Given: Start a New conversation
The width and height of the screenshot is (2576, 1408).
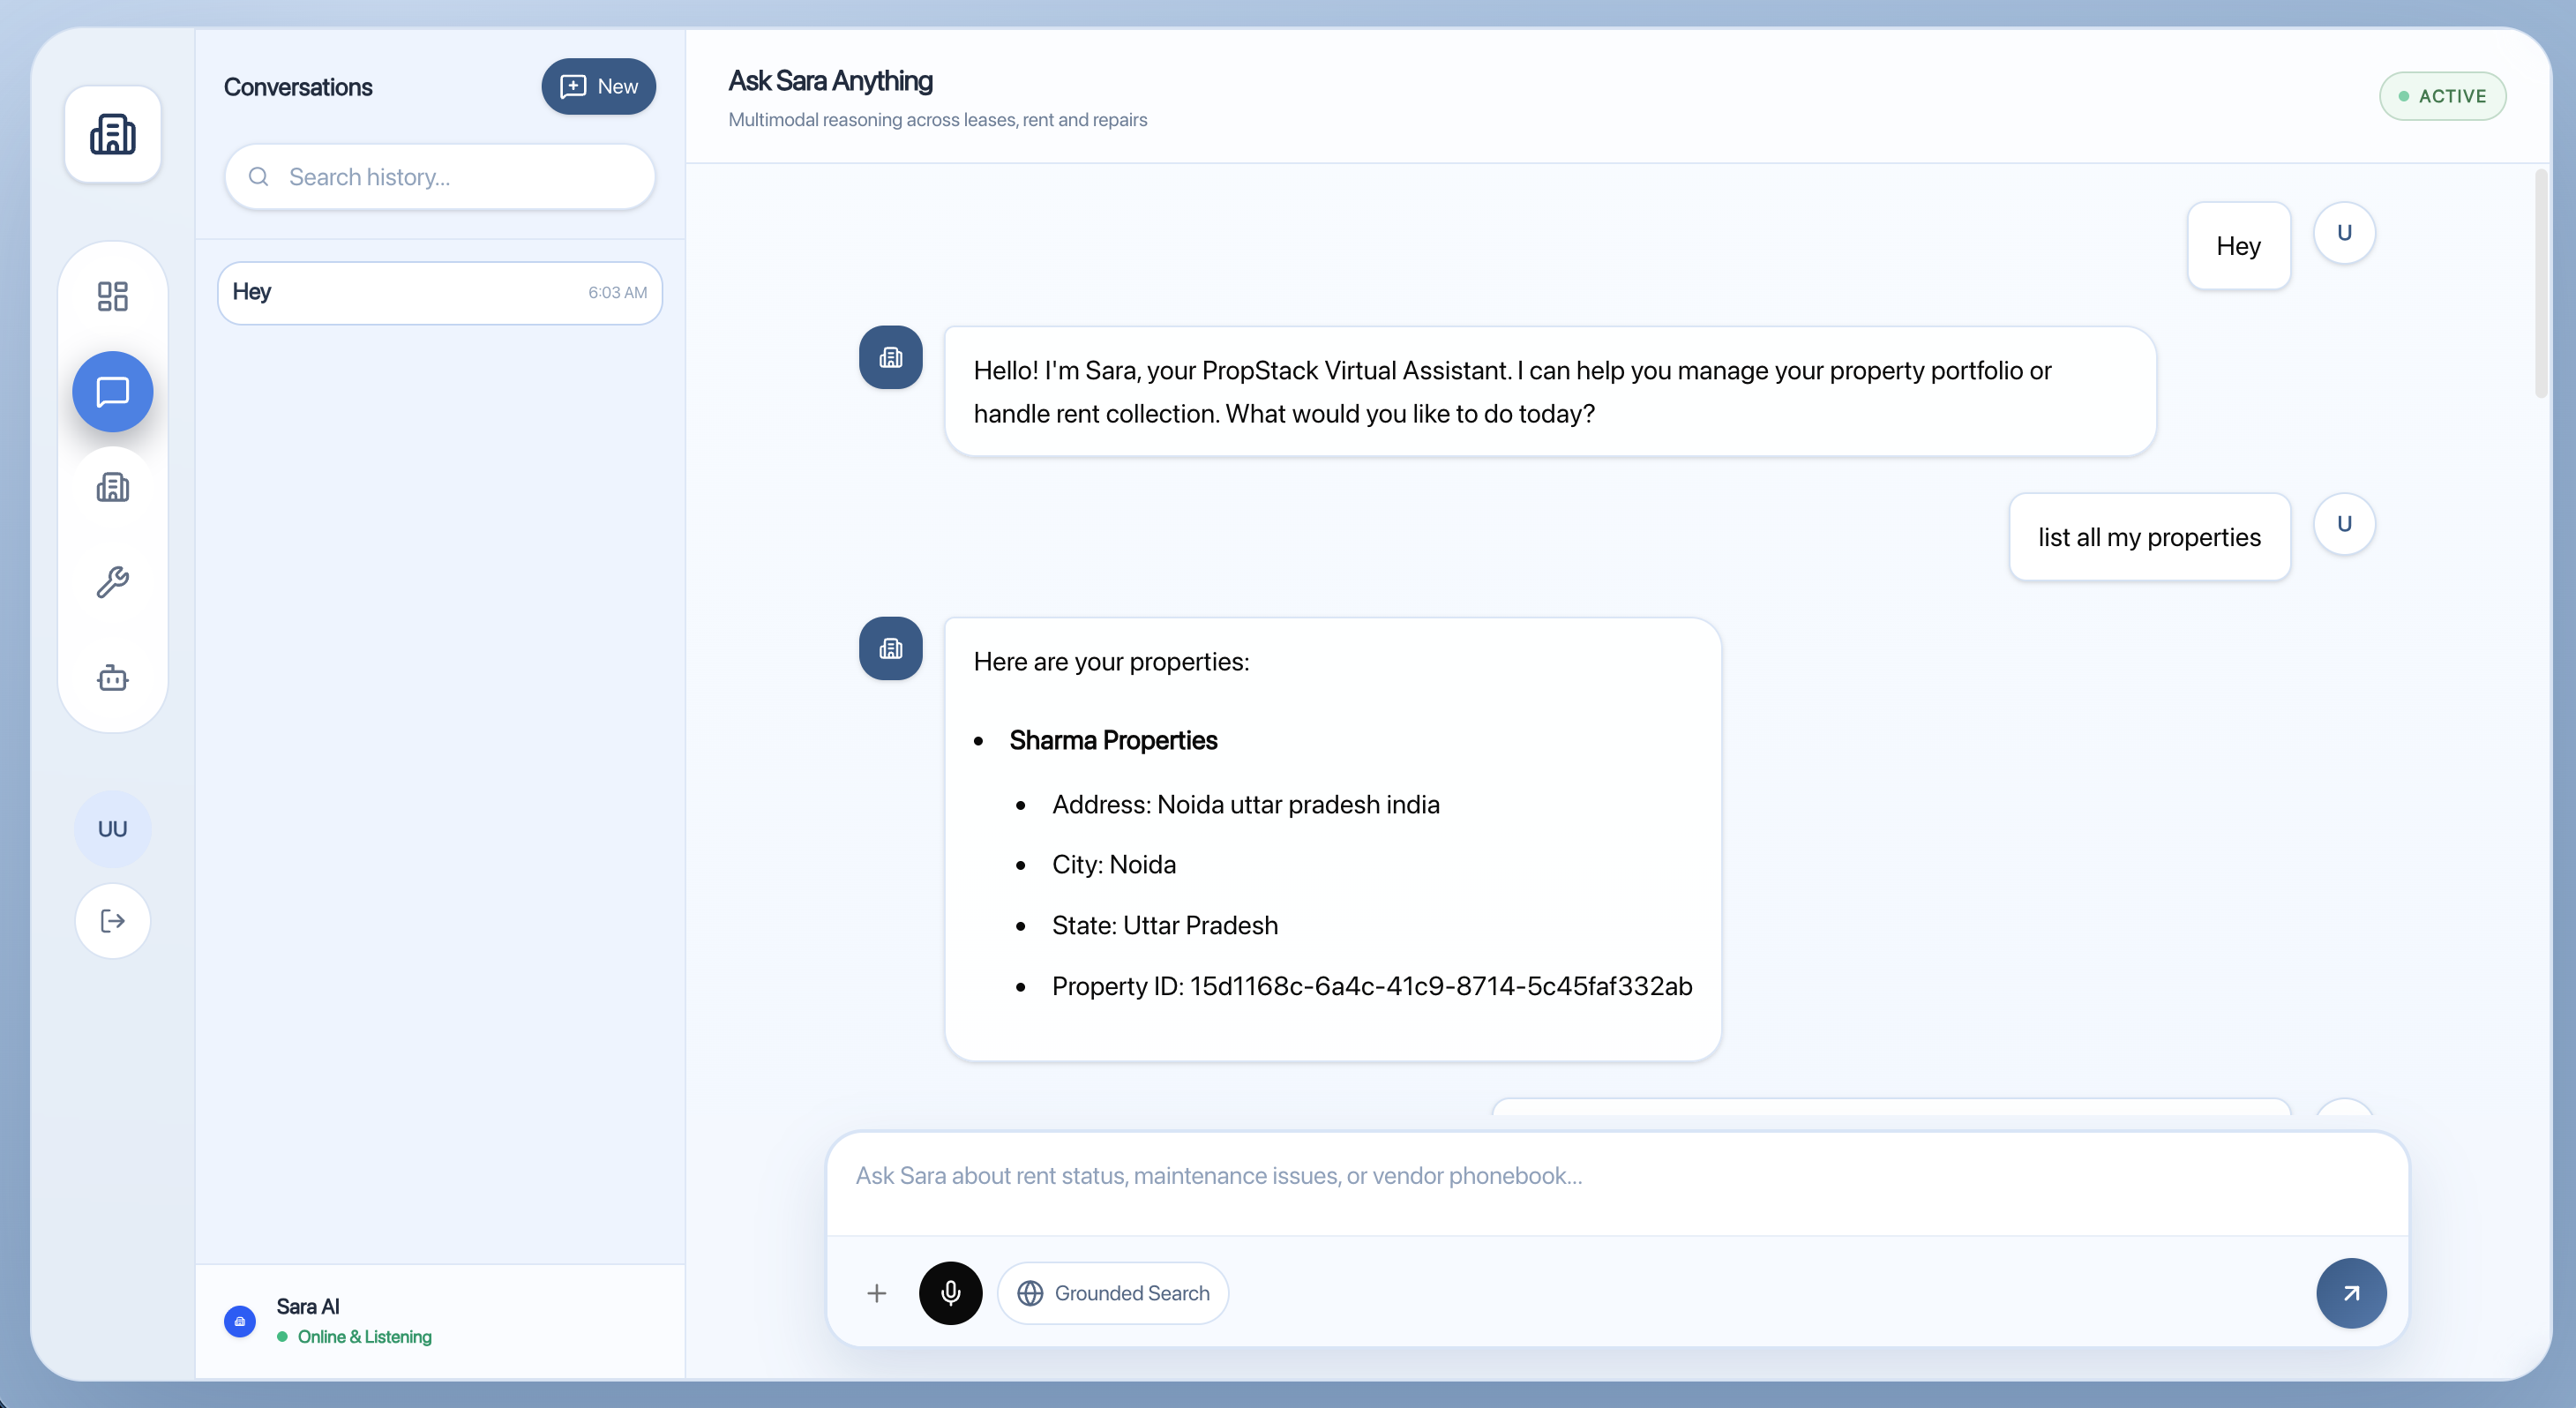Looking at the screenshot, I should [598, 86].
